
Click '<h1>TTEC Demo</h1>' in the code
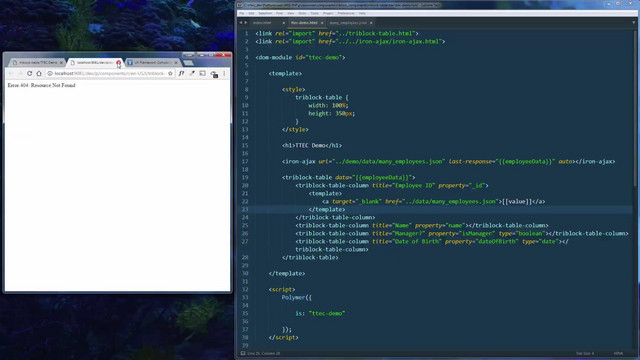(x=312, y=145)
